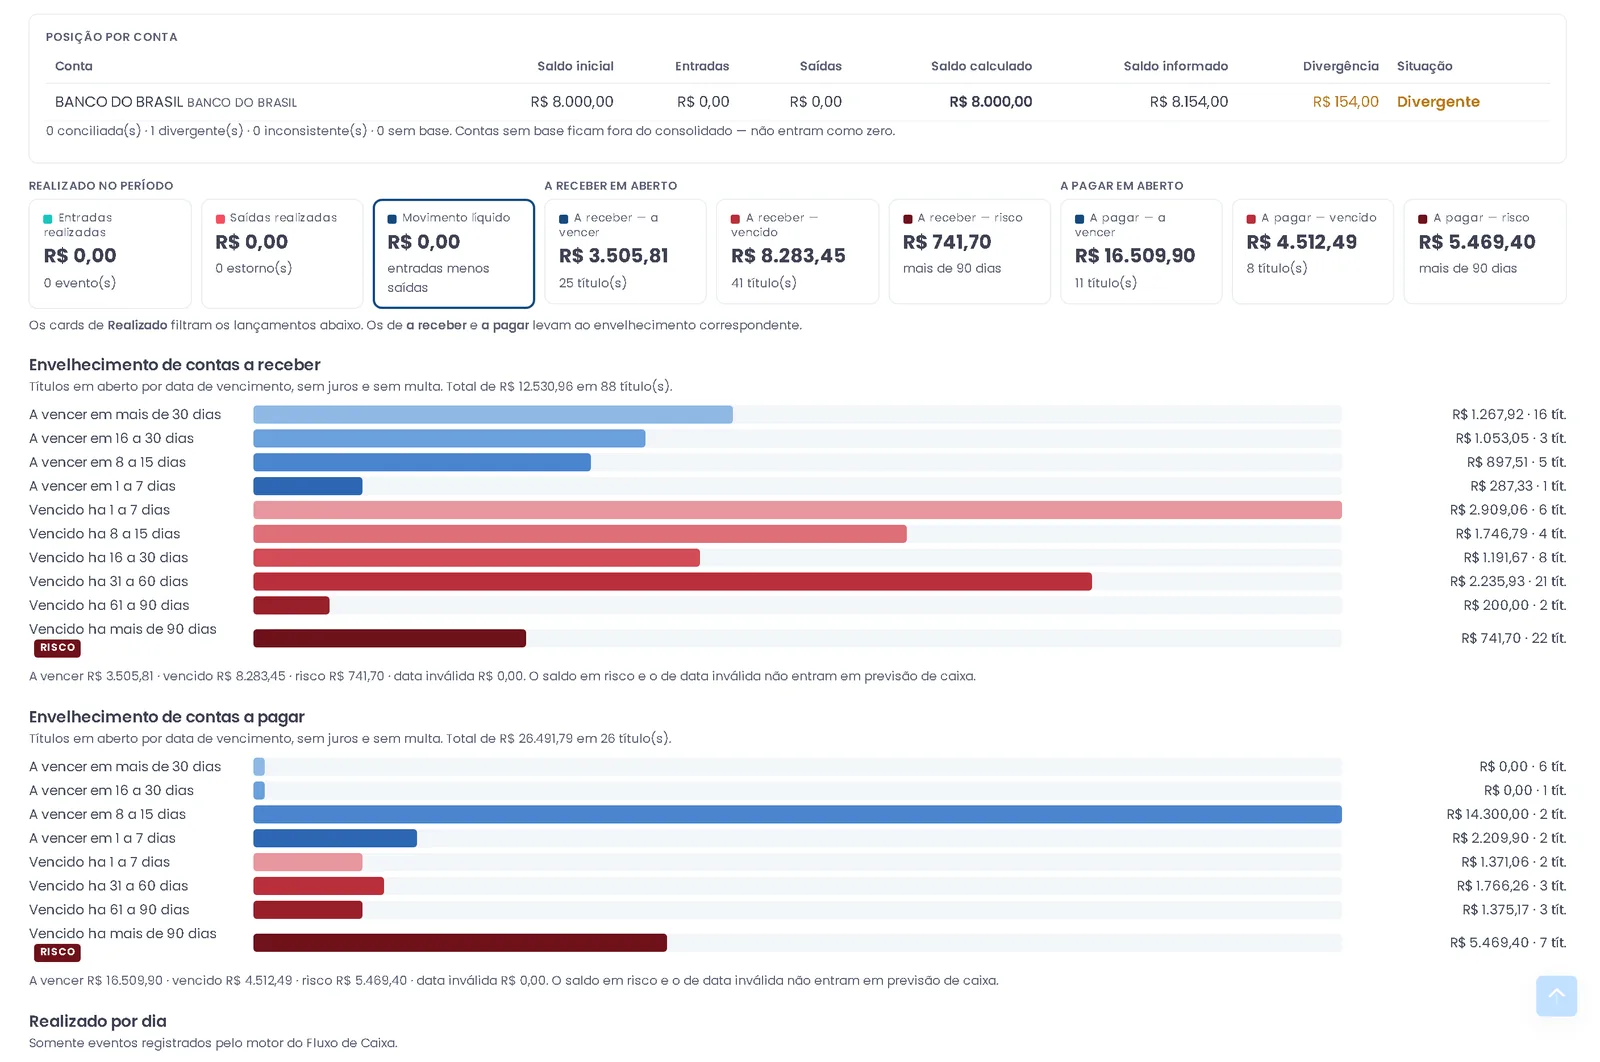The height and width of the screenshot is (1062, 1600).
Task: Open the 'A receber — a vencer' card
Action: 625,251
